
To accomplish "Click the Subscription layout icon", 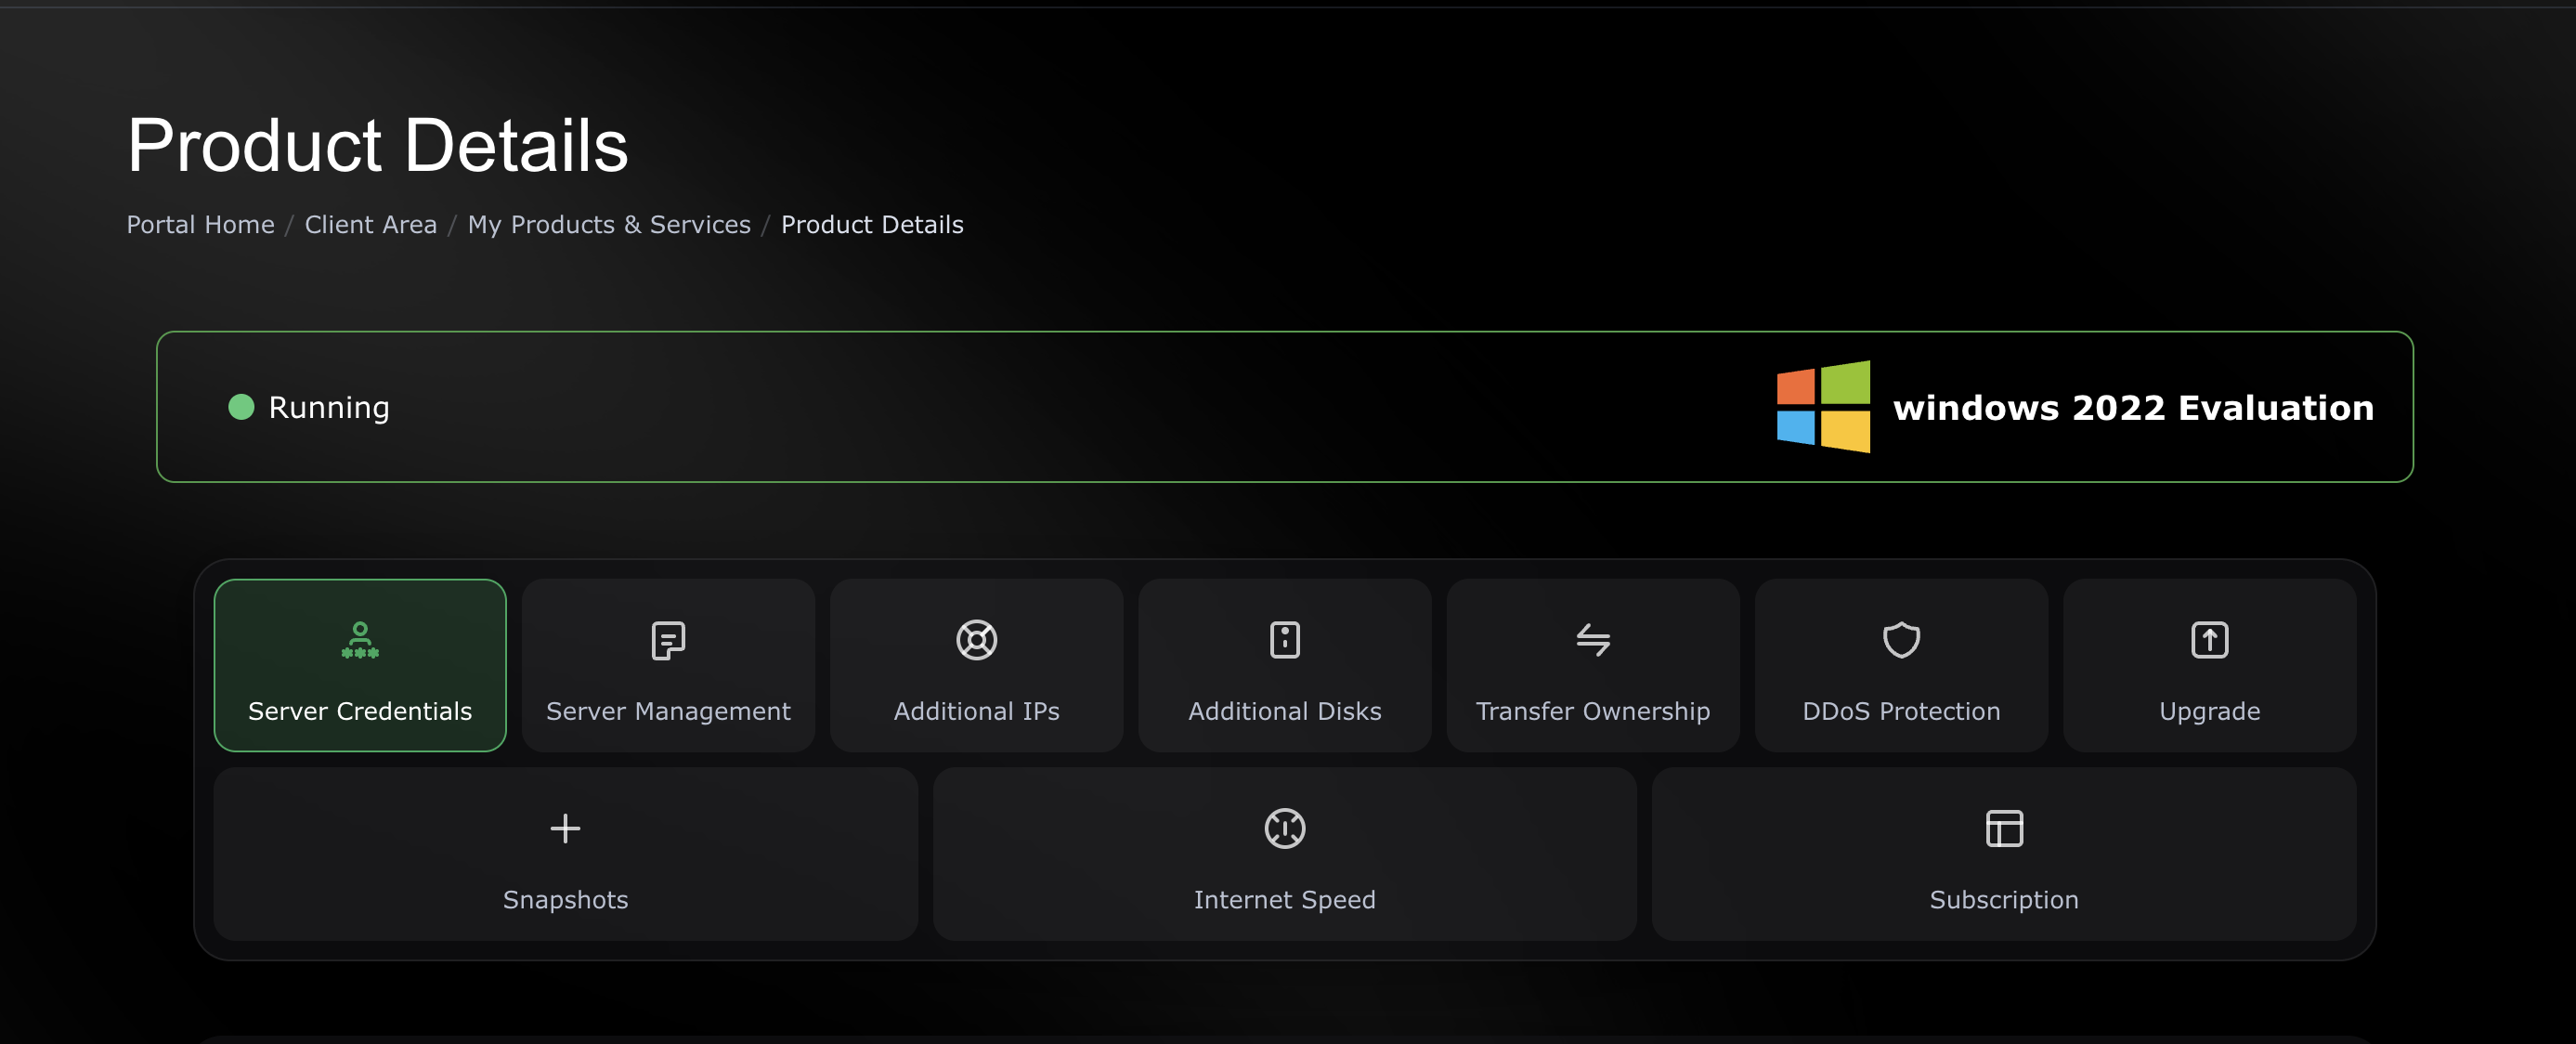I will [x=2004, y=828].
